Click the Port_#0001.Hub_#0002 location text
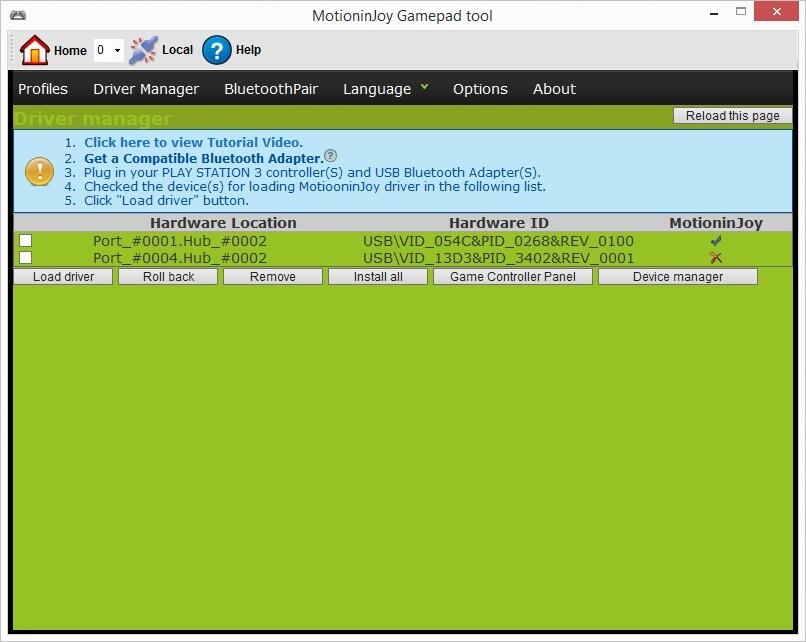Screen dimensions: 806x642 point(180,241)
